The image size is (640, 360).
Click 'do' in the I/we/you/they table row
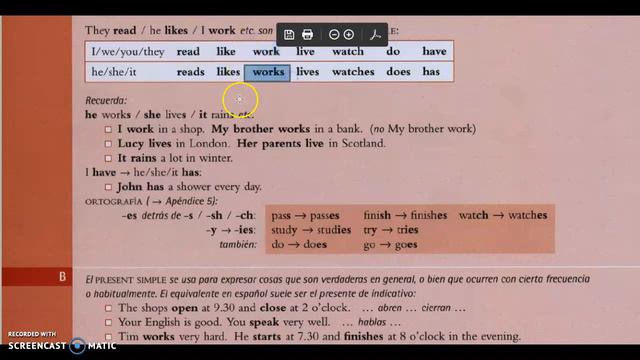(393, 51)
